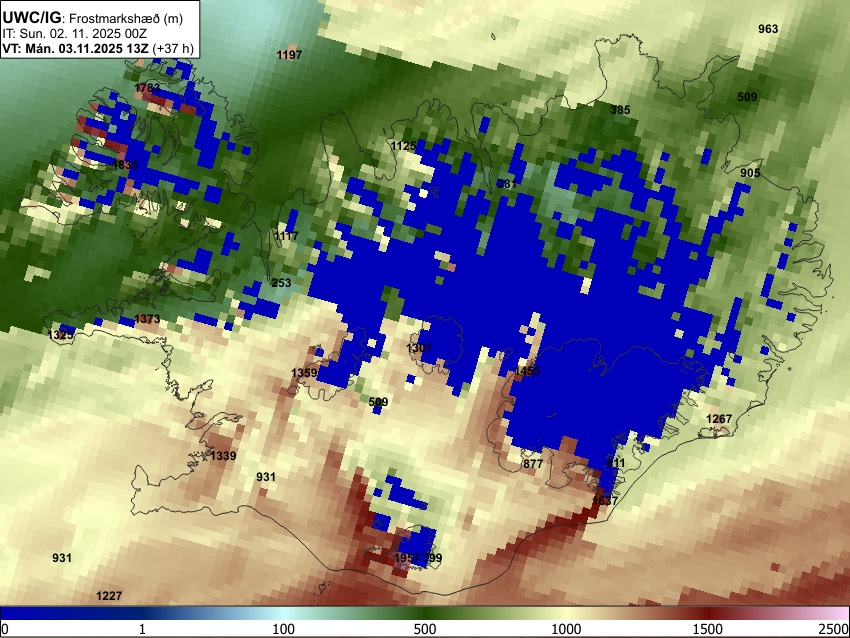Click the map value 253
The image size is (850, 638).
[281, 283]
